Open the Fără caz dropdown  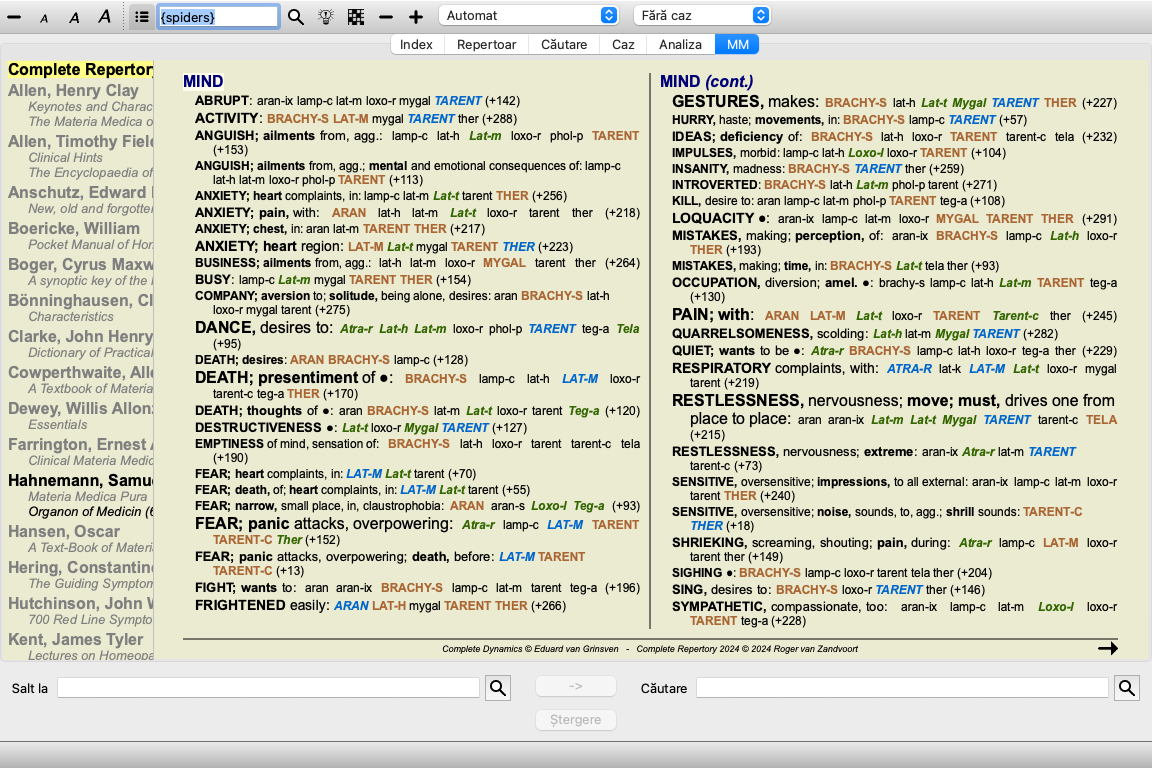(x=701, y=15)
